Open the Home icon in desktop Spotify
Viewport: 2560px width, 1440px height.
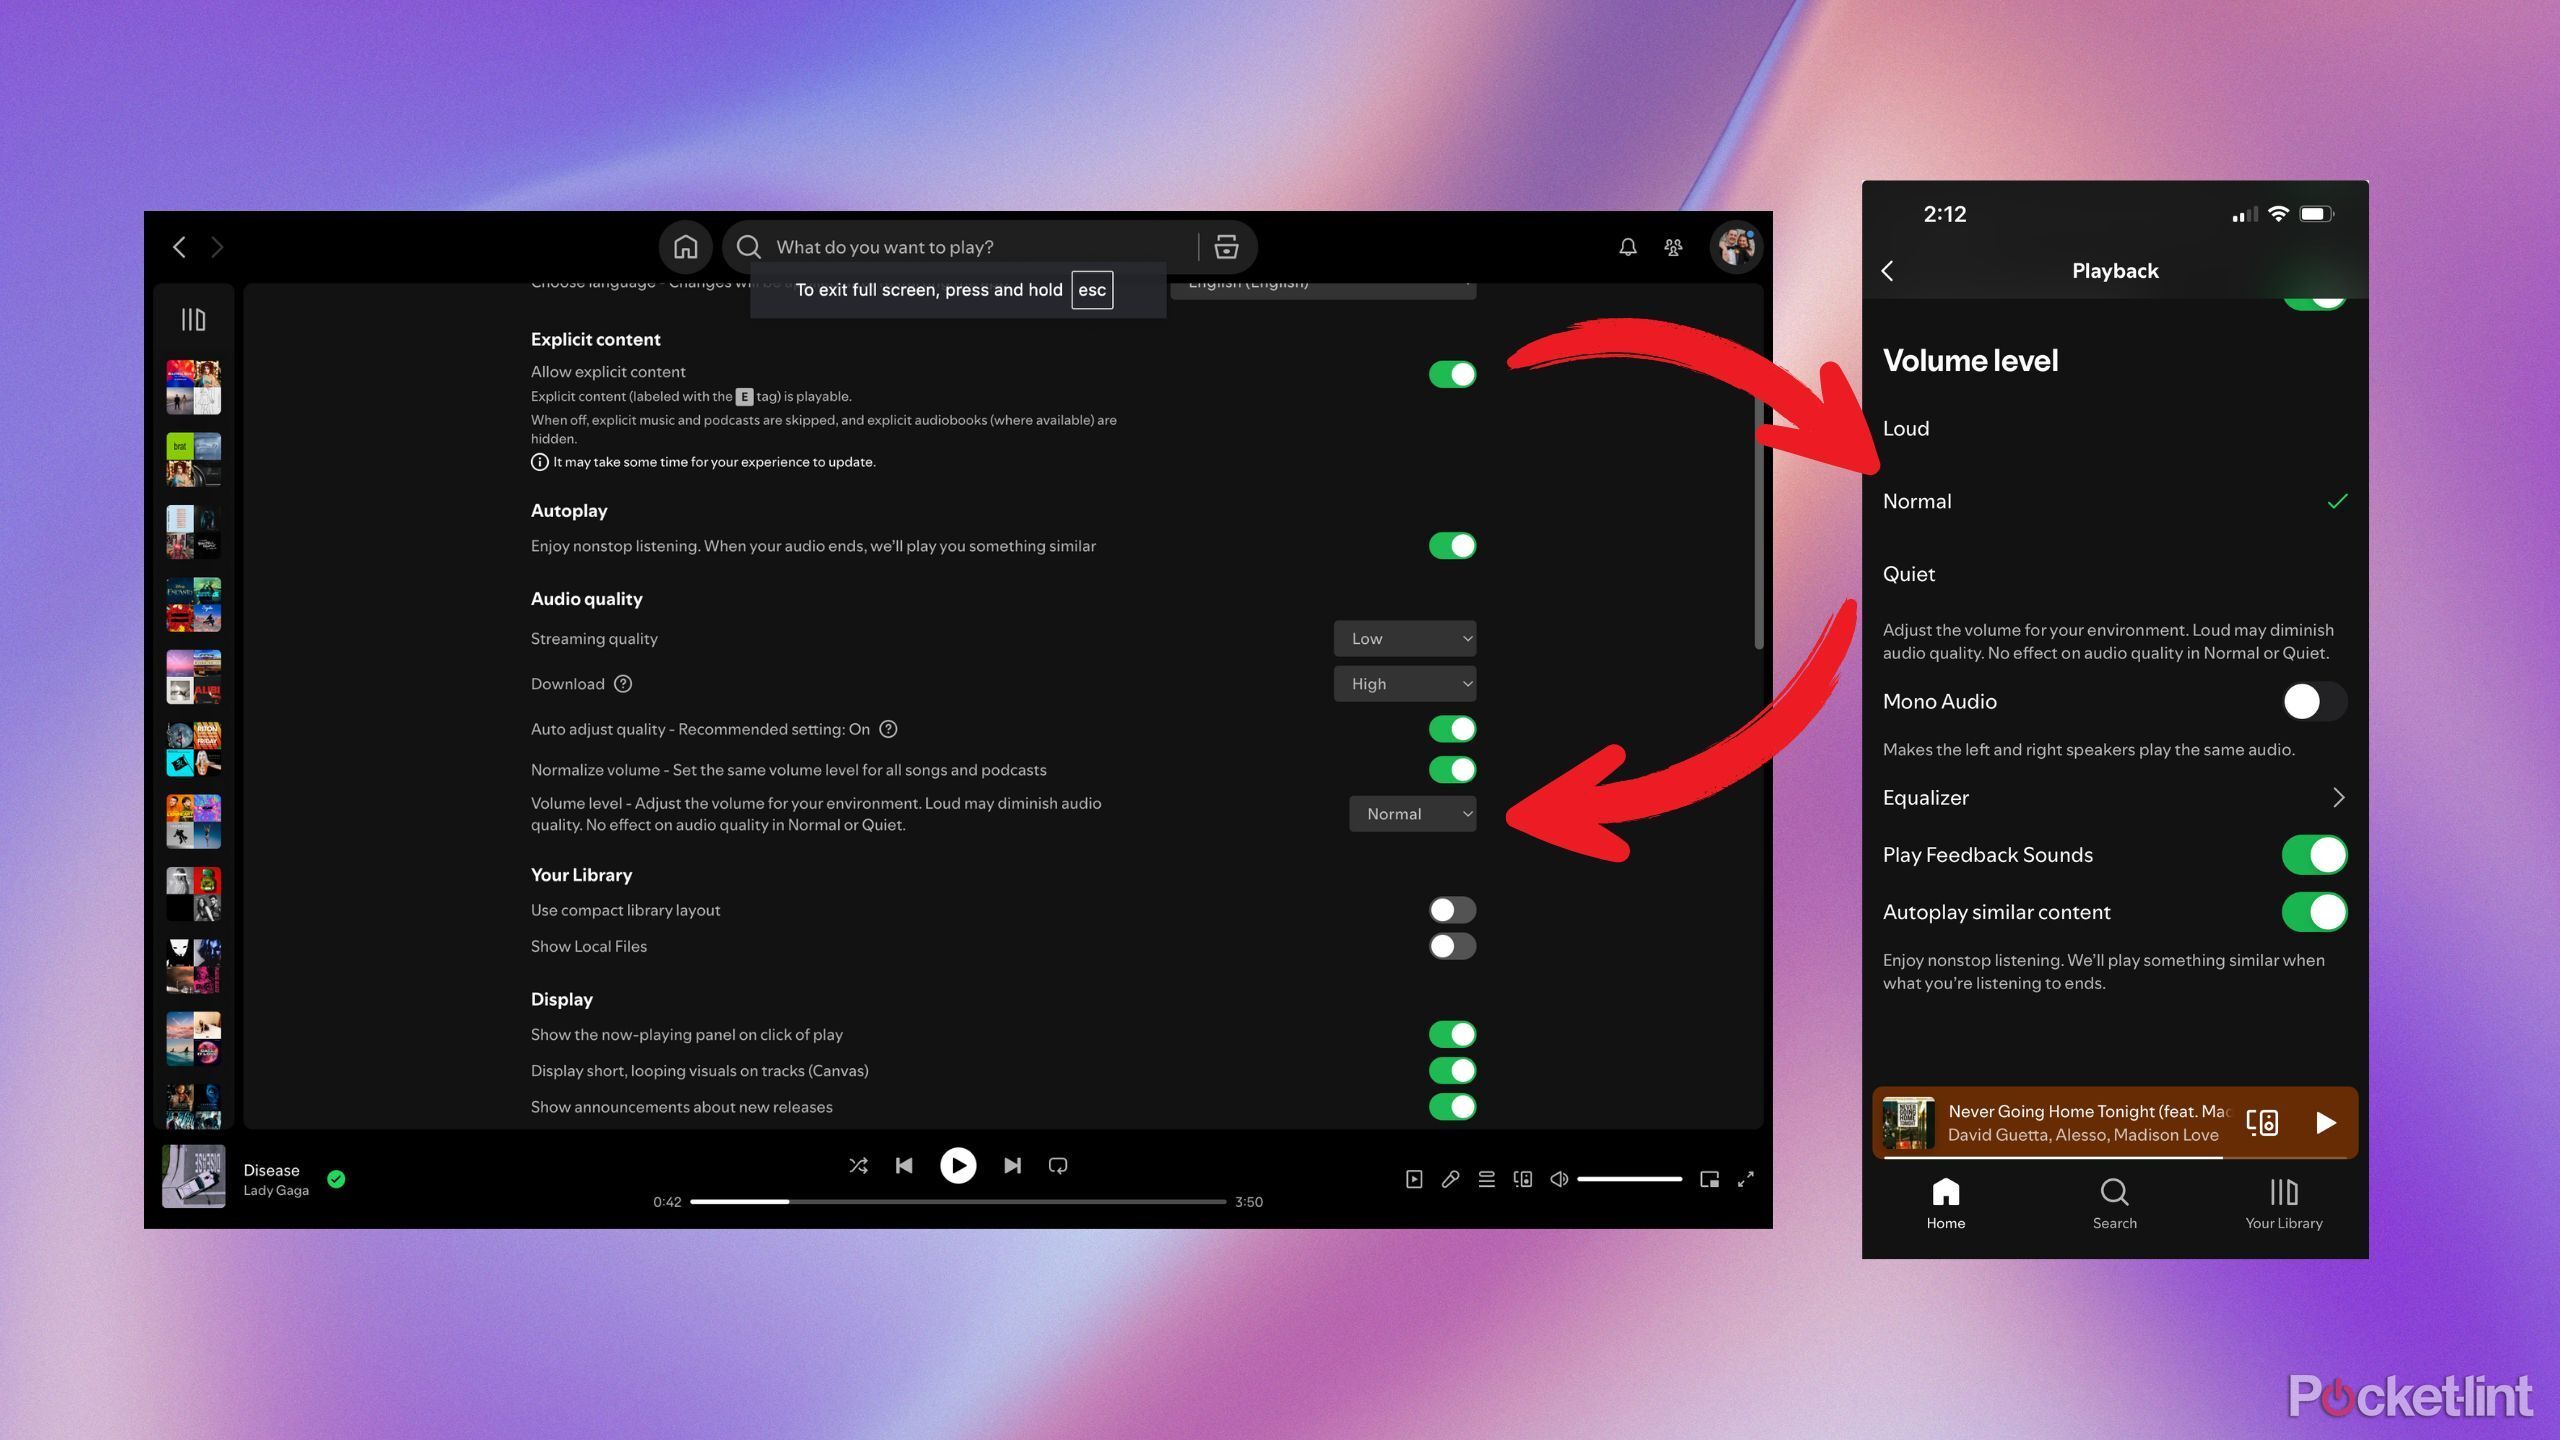click(685, 247)
